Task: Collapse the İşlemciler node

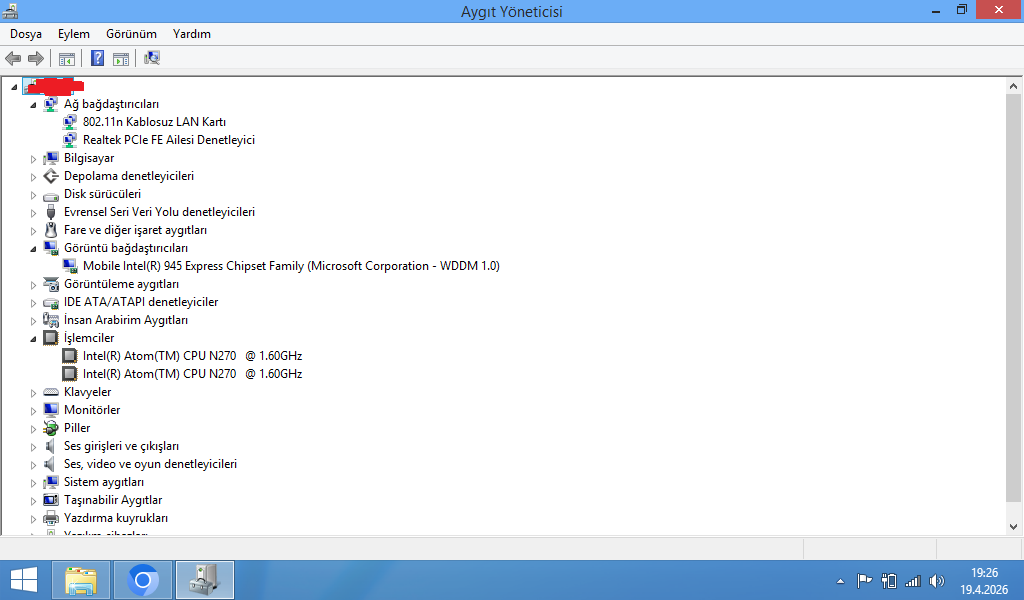Action: tap(33, 339)
